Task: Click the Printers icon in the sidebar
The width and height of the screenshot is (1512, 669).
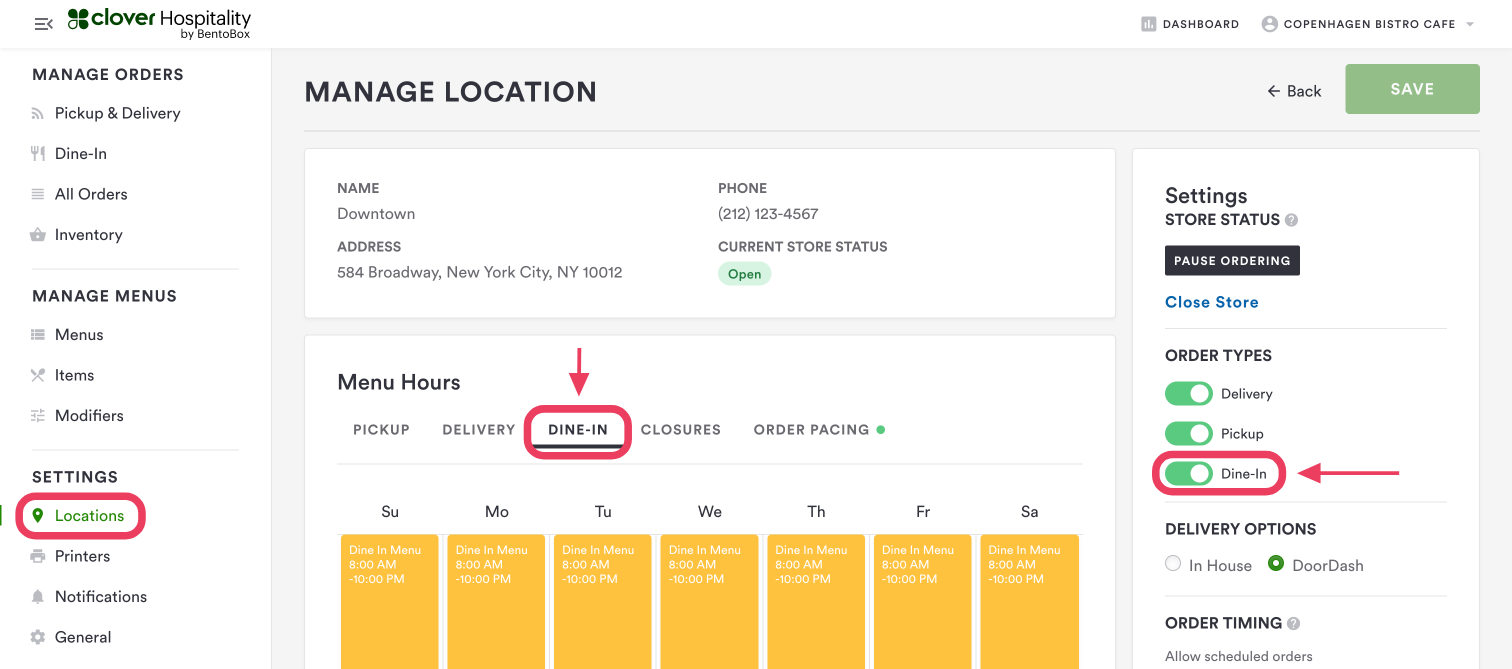Action: 38,556
